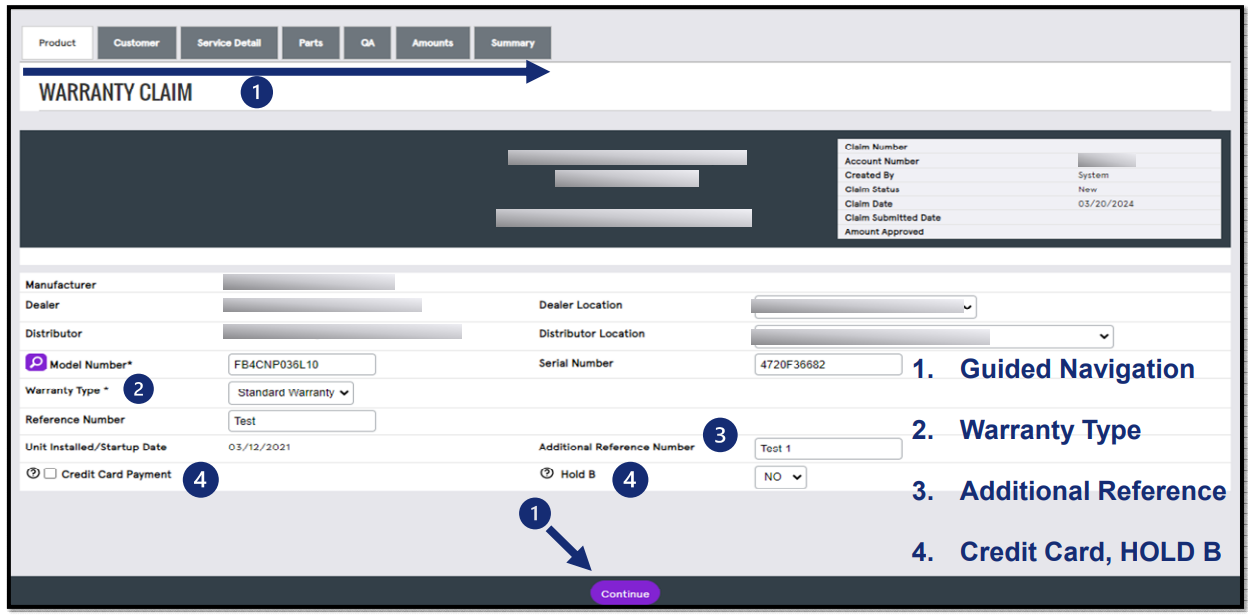Switch to the Customer tab

[x=136, y=42]
